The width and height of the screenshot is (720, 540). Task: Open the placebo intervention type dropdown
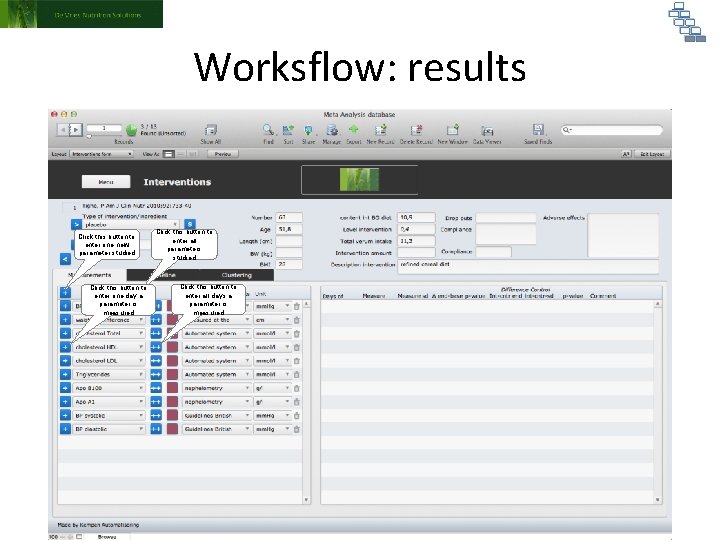coord(131,225)
